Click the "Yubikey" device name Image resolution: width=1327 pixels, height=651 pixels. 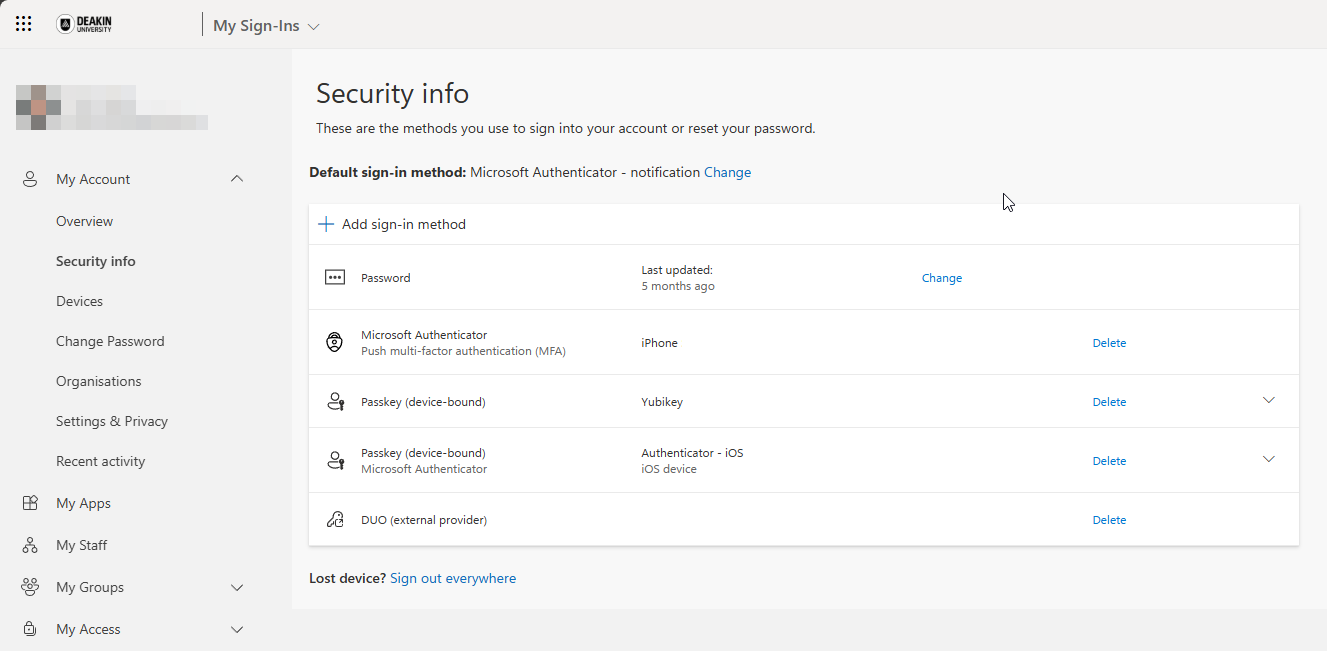662,402
